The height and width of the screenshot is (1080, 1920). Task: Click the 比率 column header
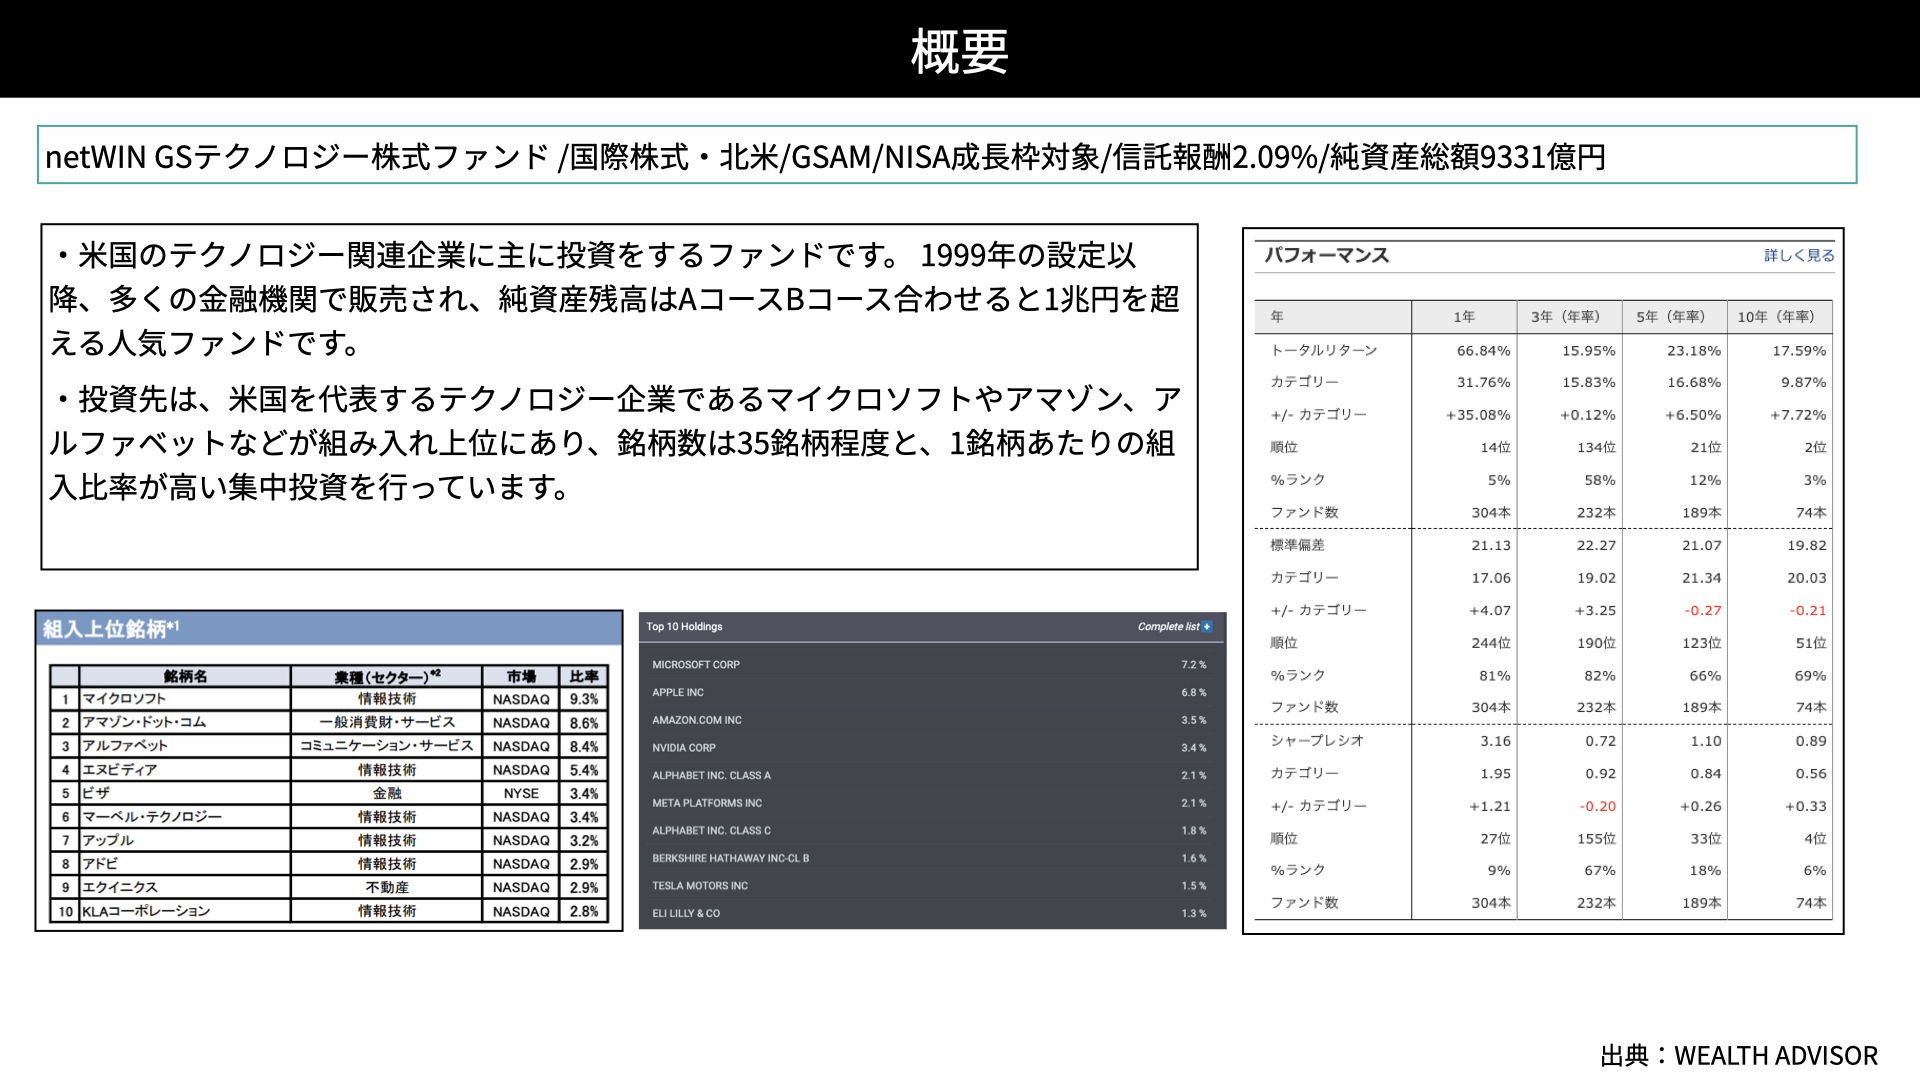[584, 676]
